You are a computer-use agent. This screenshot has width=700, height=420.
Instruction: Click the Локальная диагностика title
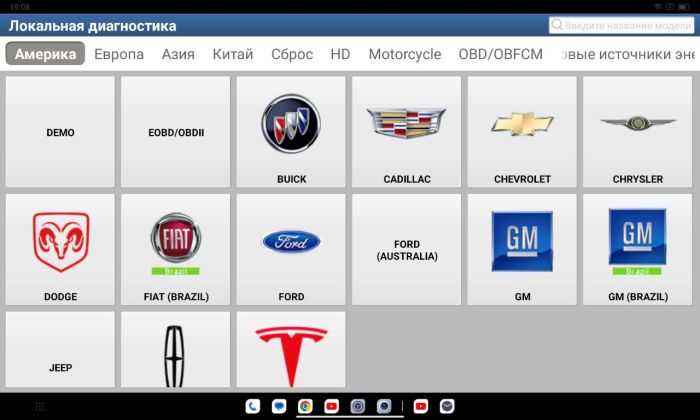[x=92, y=25]
